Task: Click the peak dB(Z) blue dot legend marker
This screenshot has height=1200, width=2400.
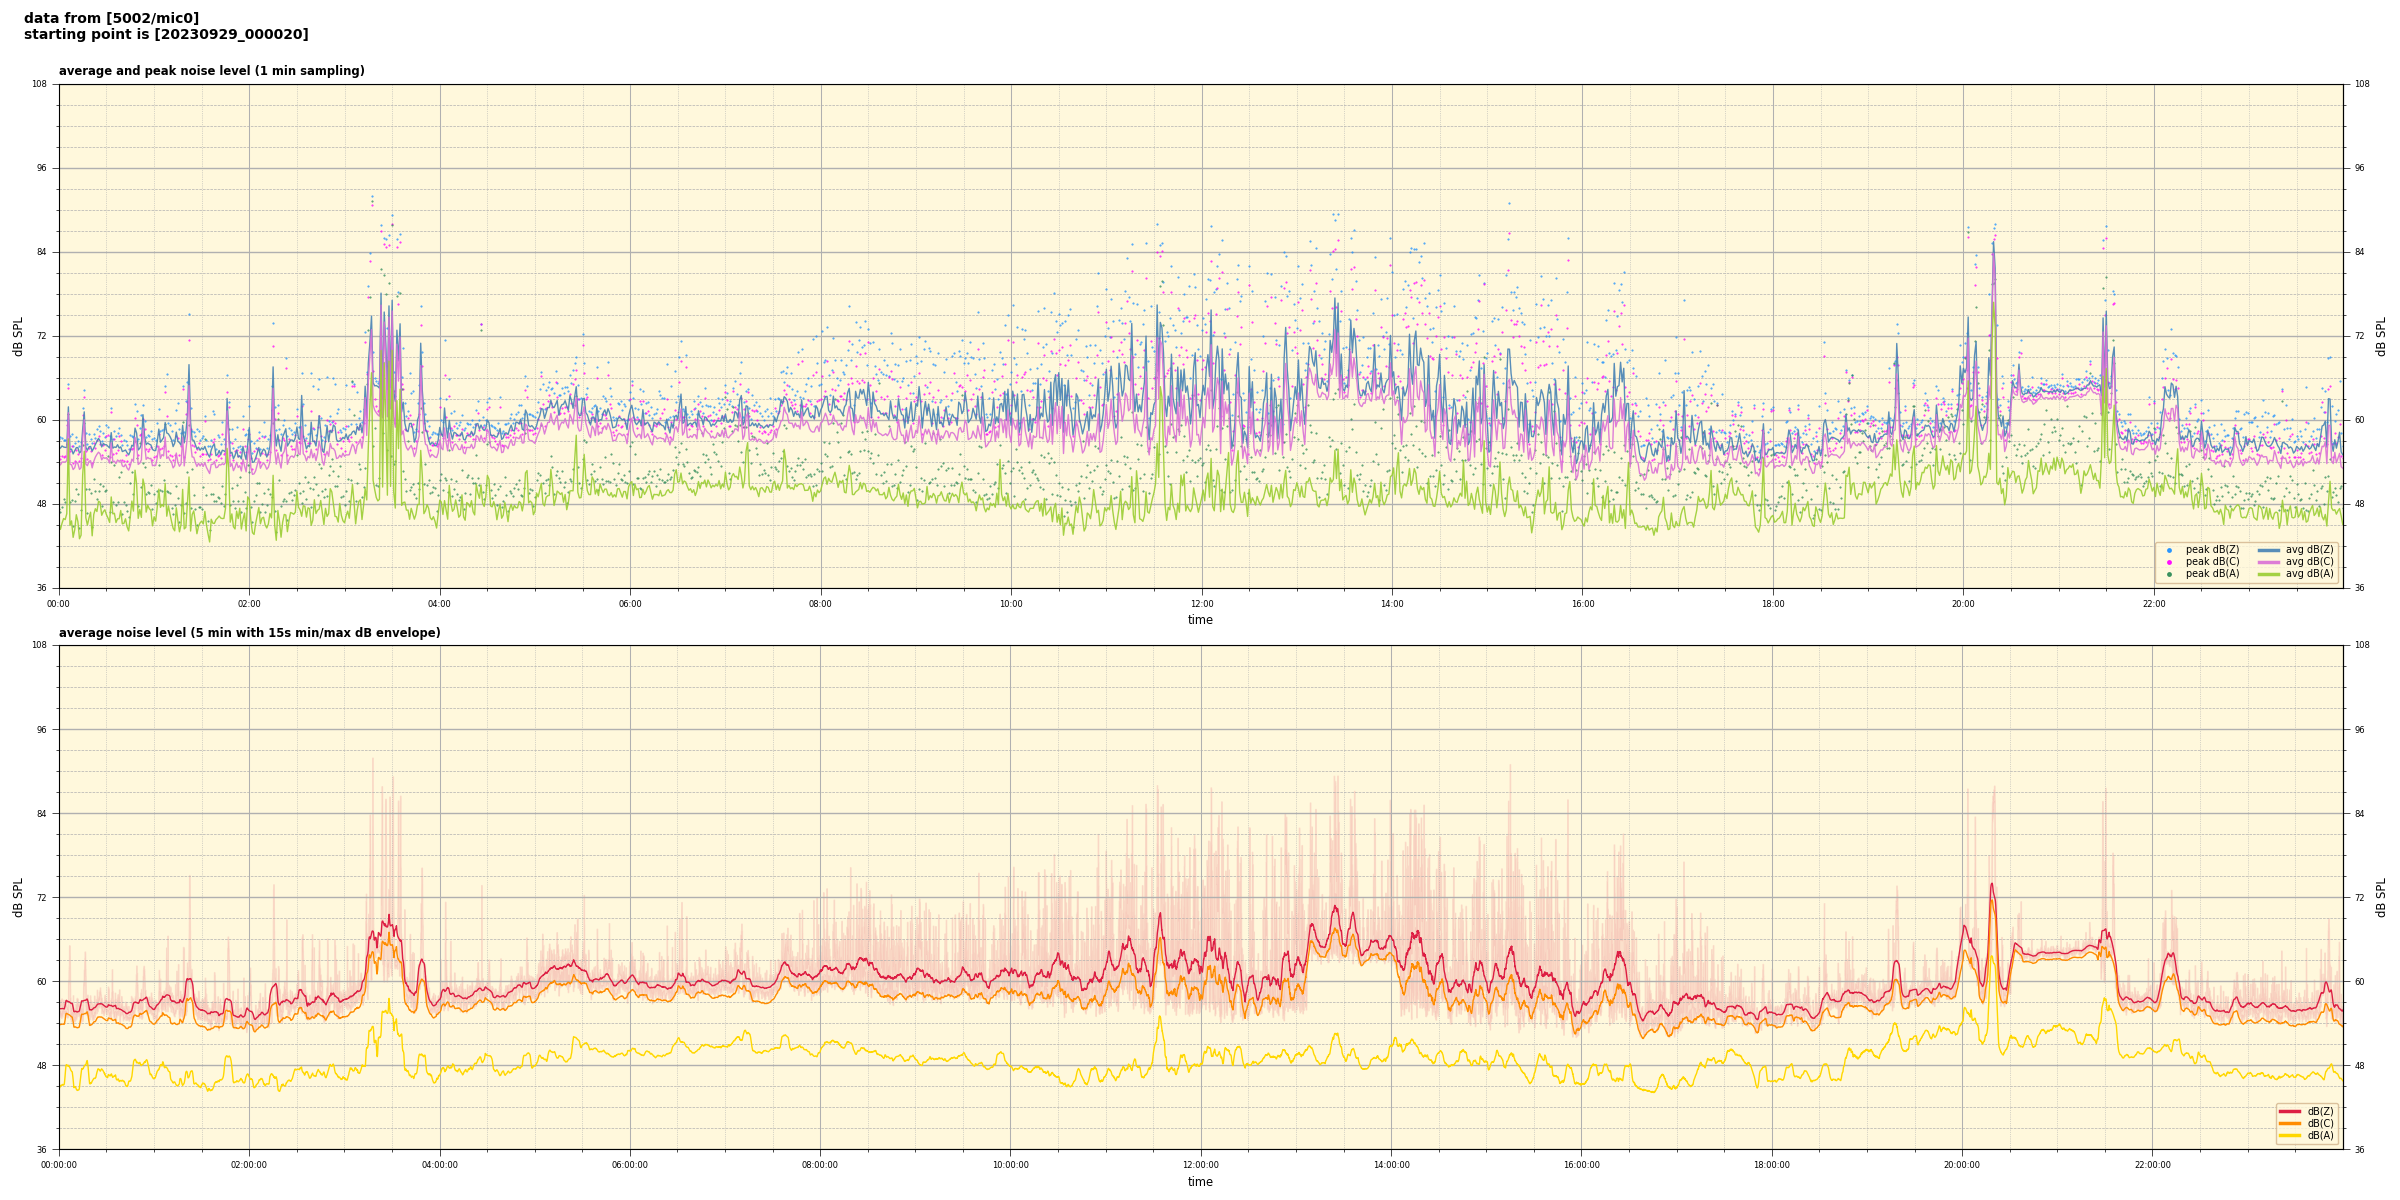Action: (x=2169, y=550)
